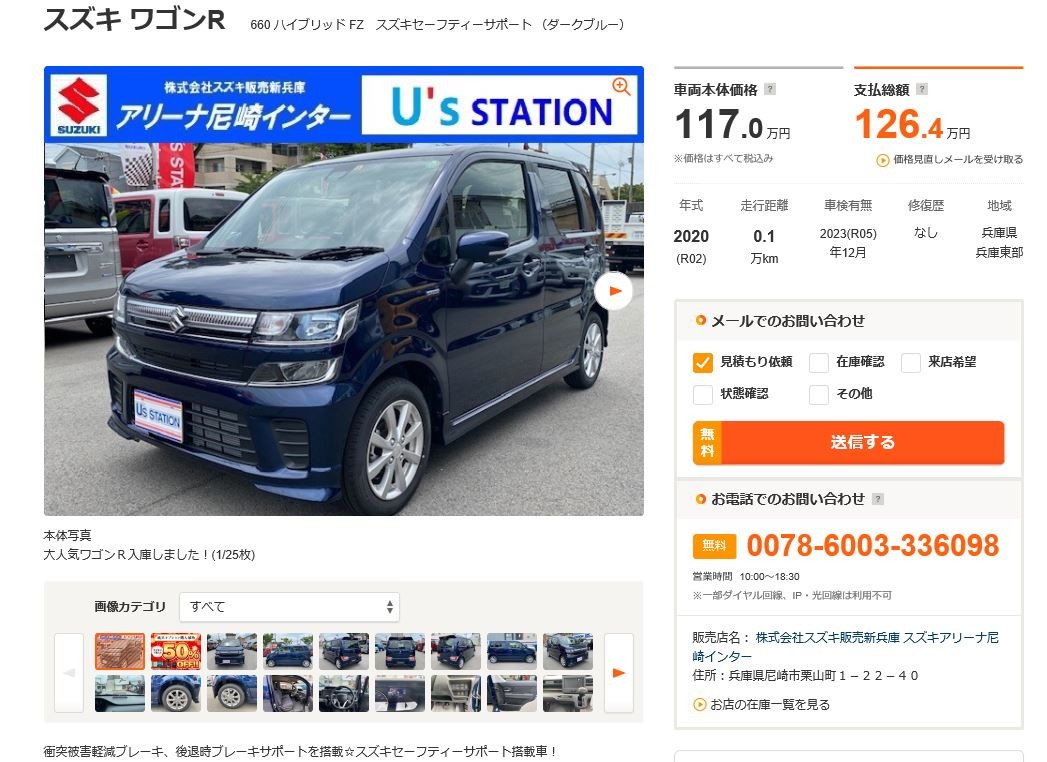Click the orange 送信する button

pos(848,442)
